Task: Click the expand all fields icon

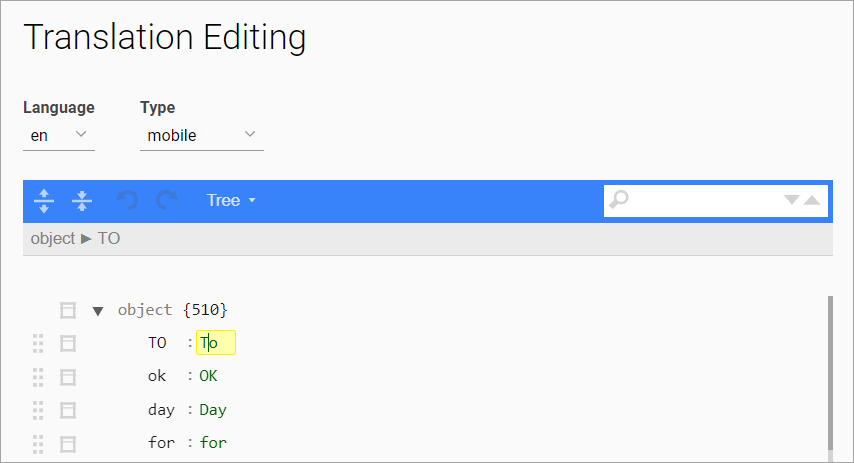Action: point(44,200)
